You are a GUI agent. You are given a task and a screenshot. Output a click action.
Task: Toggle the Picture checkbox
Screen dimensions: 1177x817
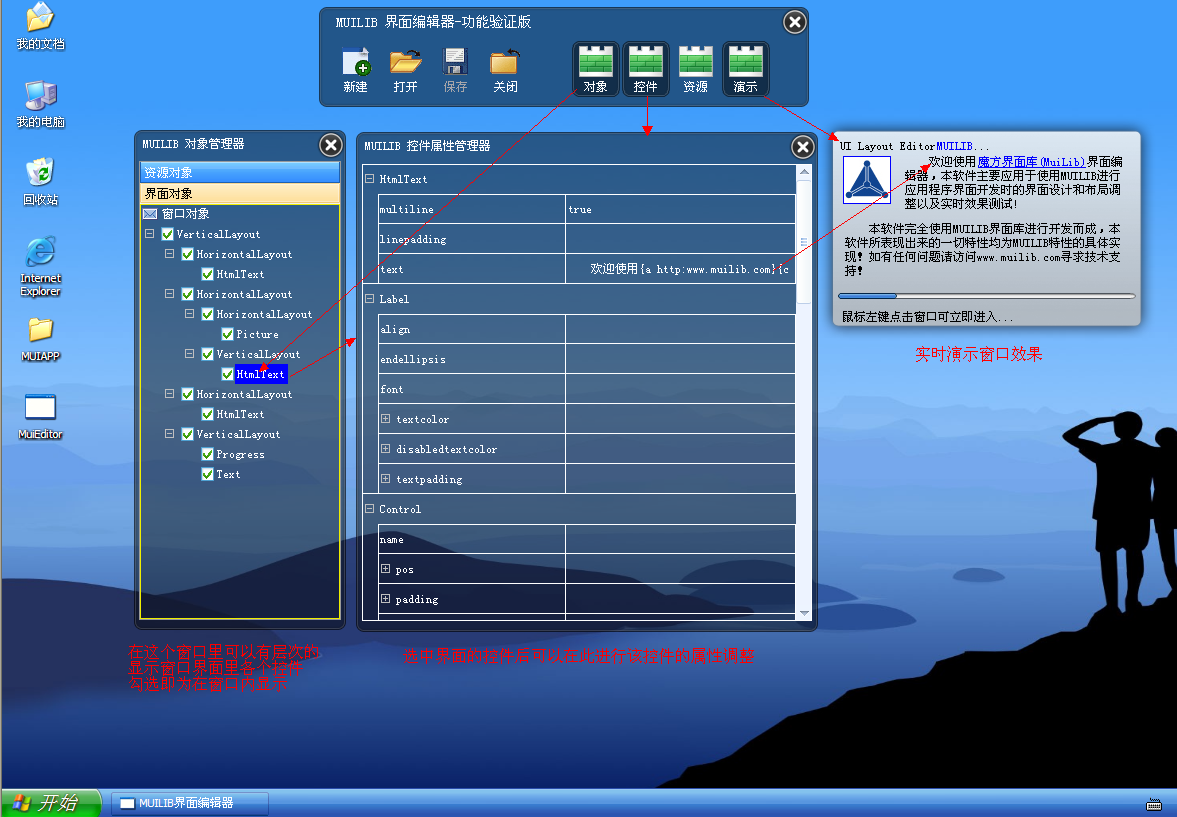tap(227, 334)
